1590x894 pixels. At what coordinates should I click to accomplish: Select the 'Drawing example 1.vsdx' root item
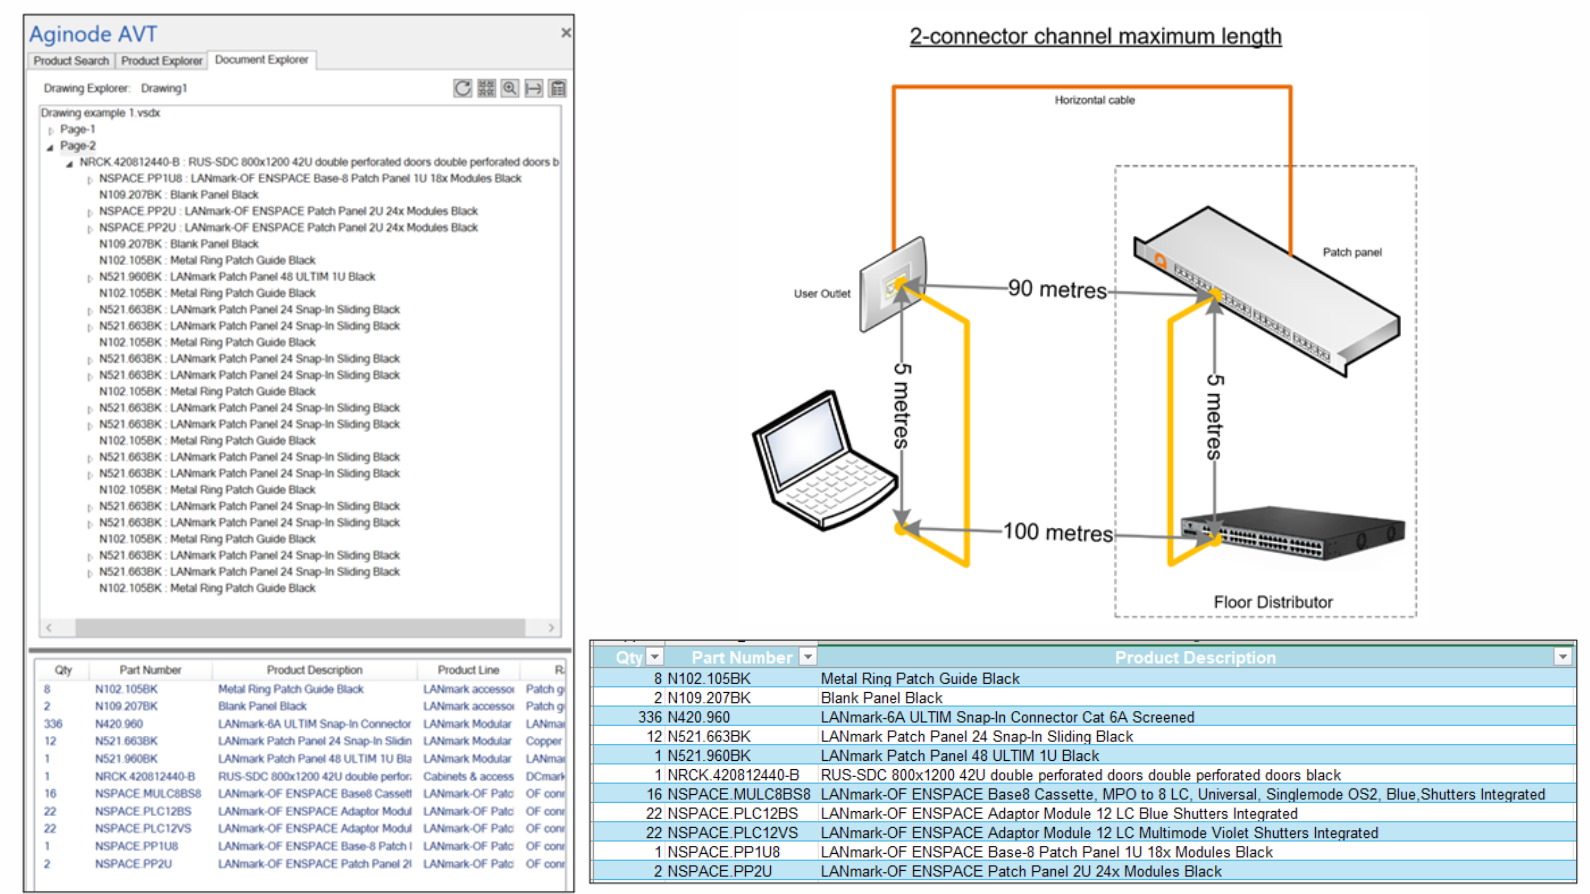101,113
